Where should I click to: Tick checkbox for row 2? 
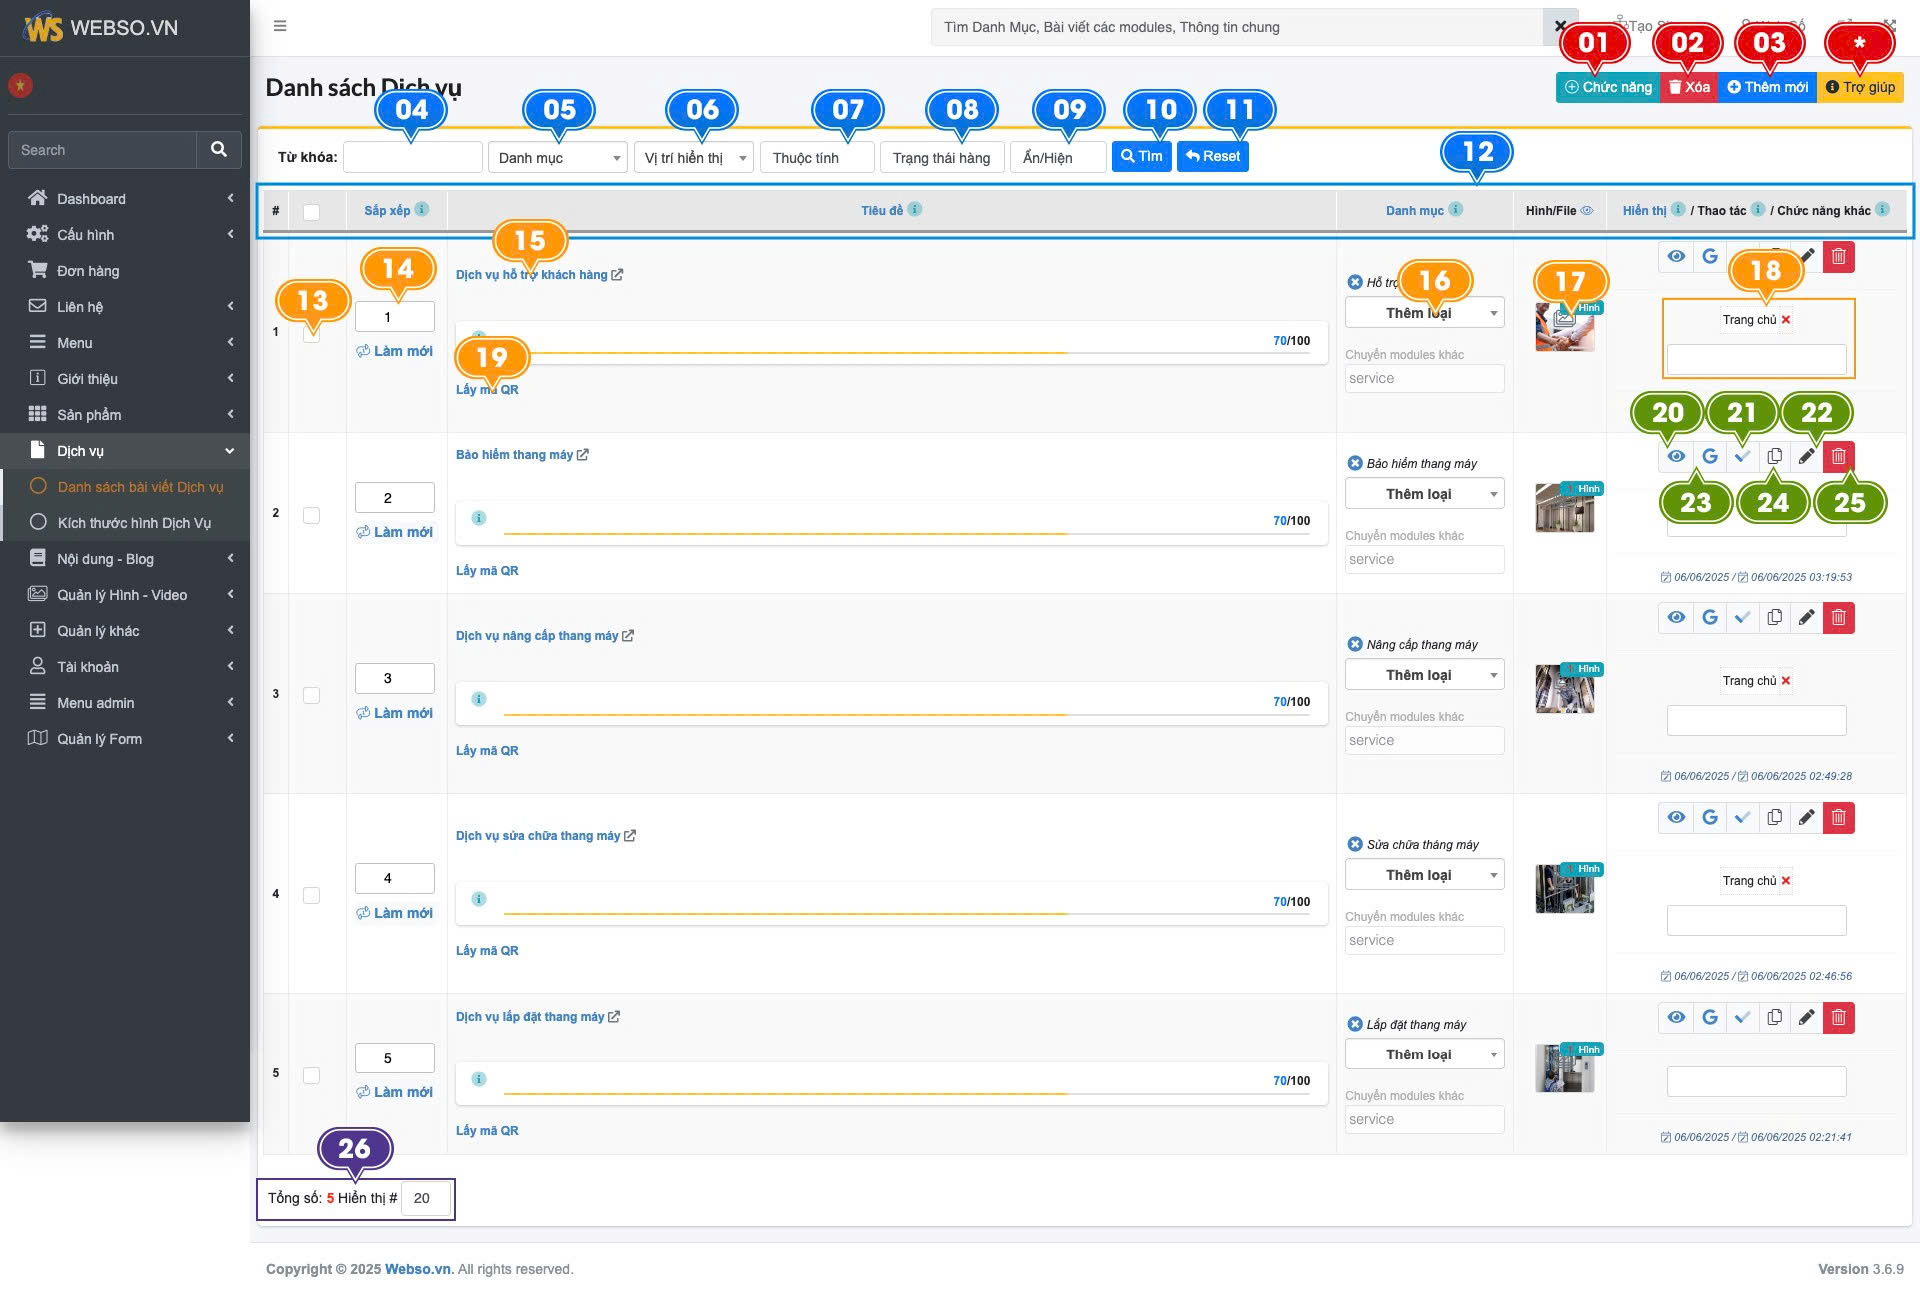pos(311,515)
